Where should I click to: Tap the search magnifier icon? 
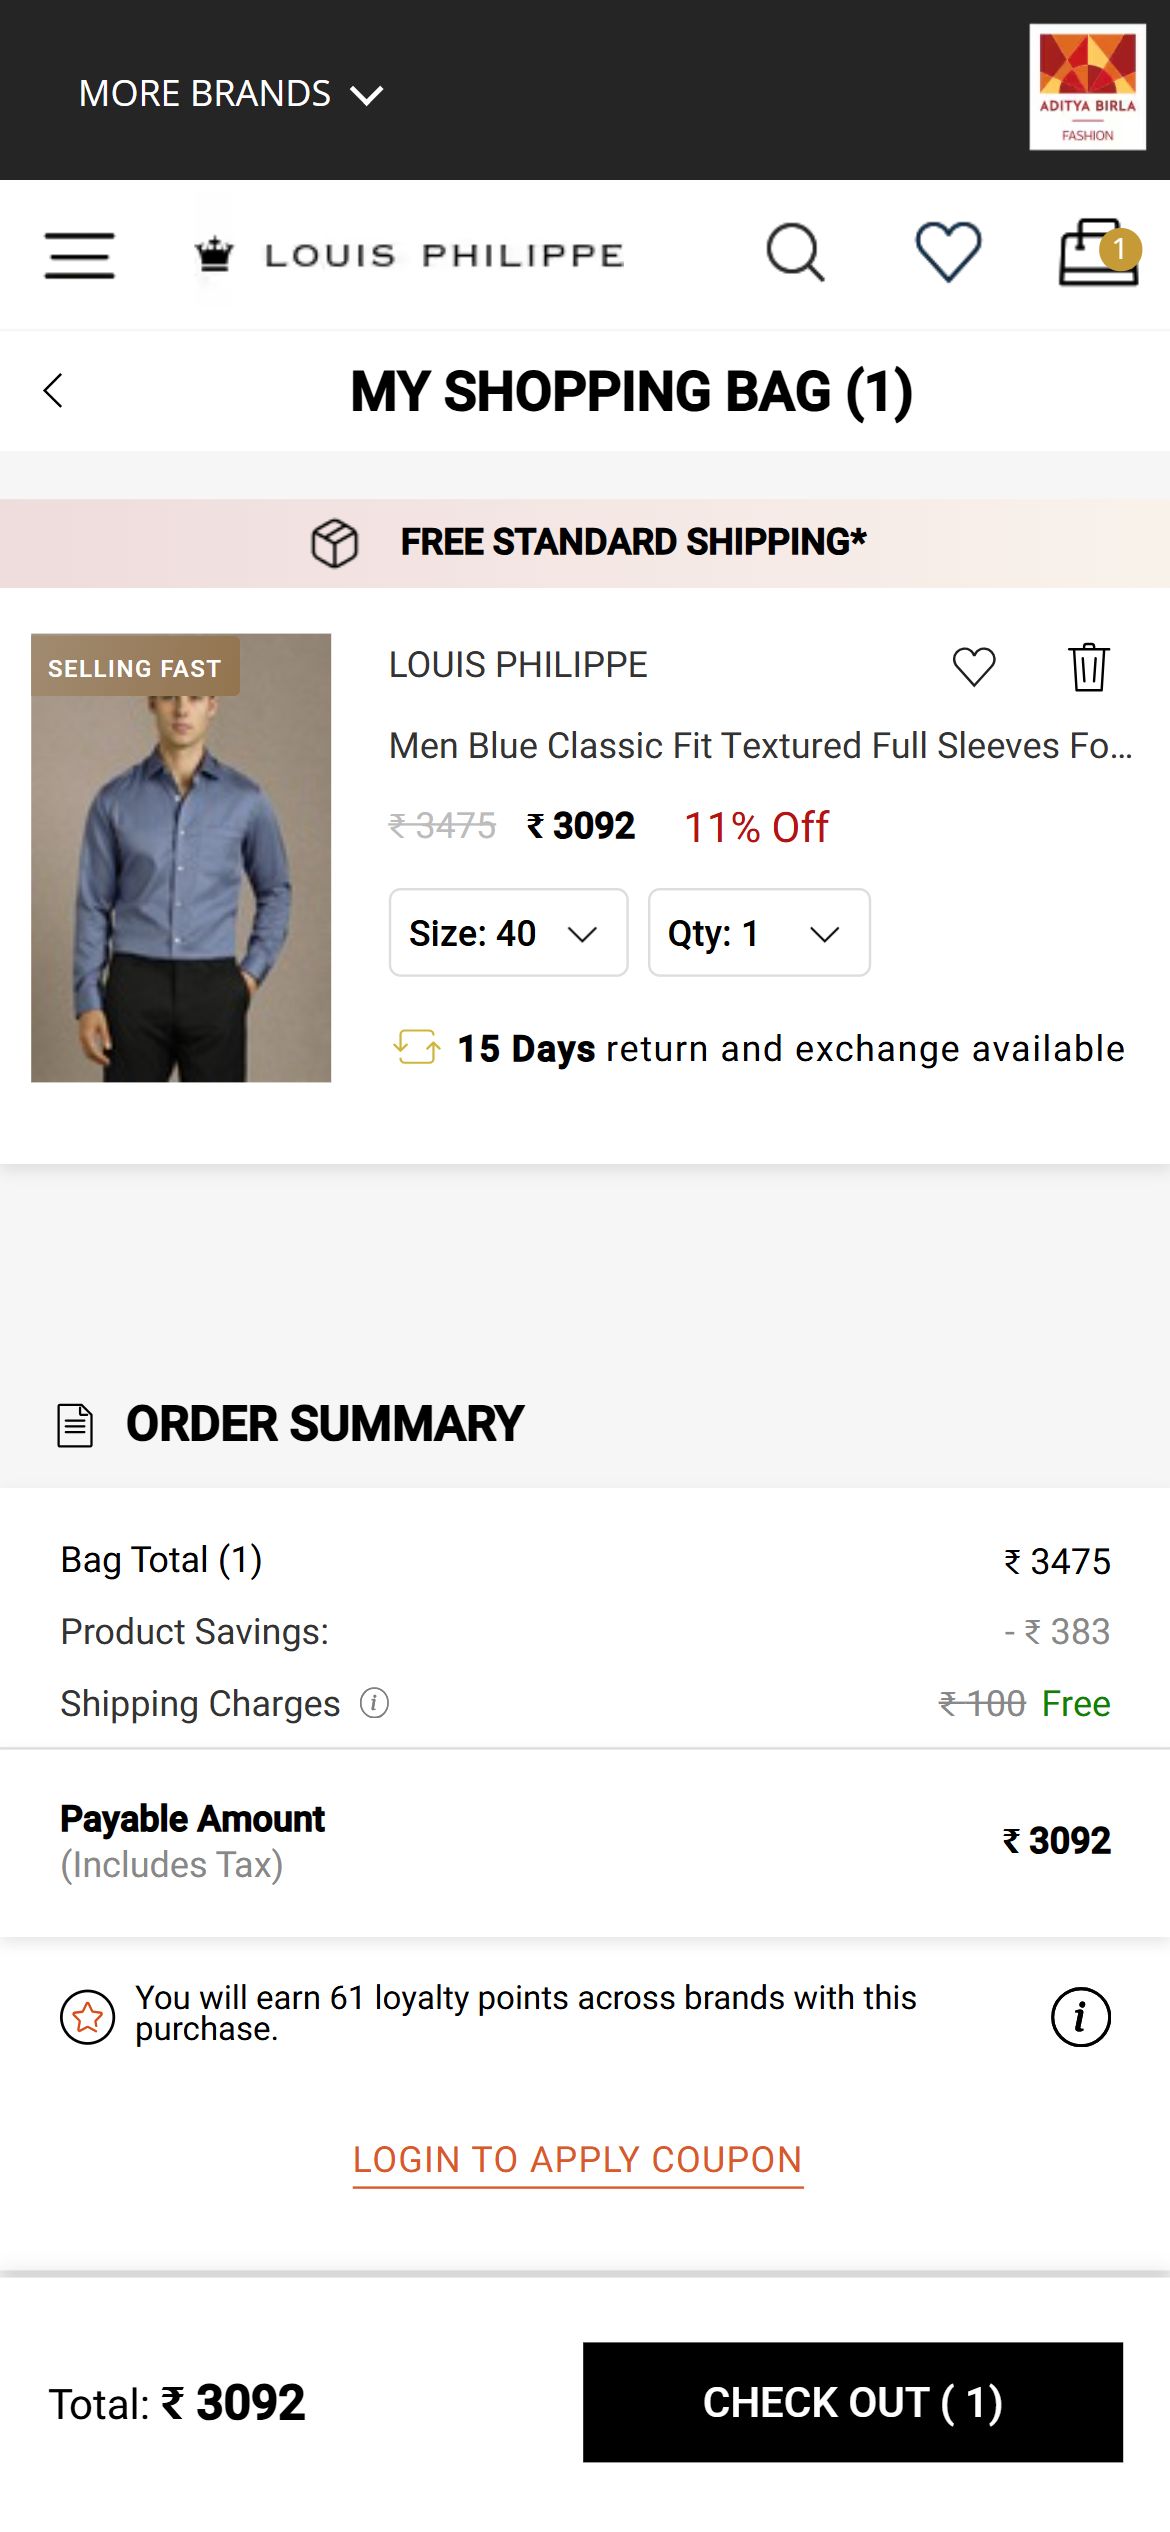pos(795,252)
